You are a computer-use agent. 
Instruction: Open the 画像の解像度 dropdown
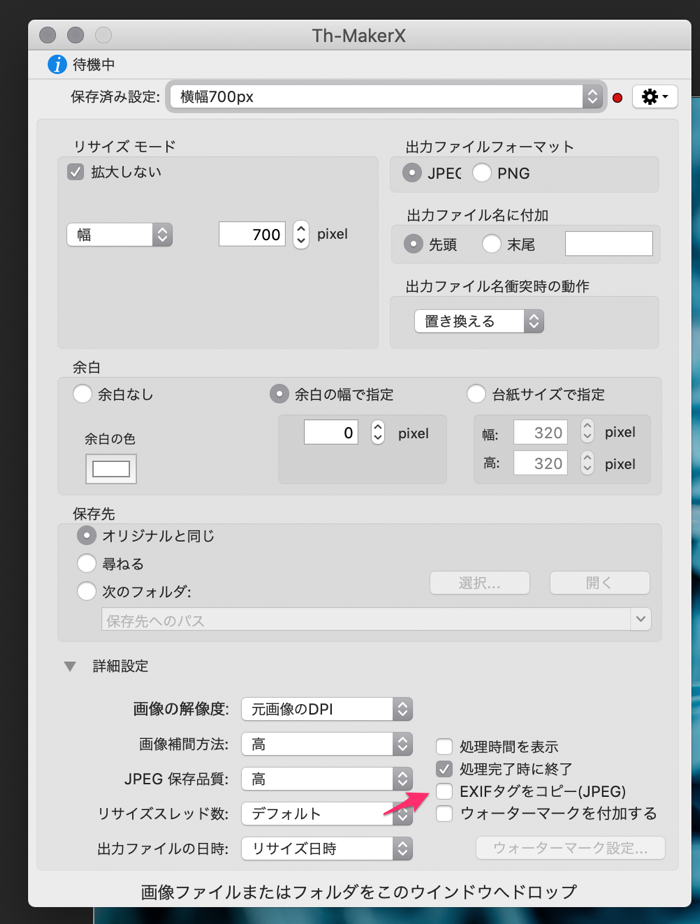click(x=326, y=709)
